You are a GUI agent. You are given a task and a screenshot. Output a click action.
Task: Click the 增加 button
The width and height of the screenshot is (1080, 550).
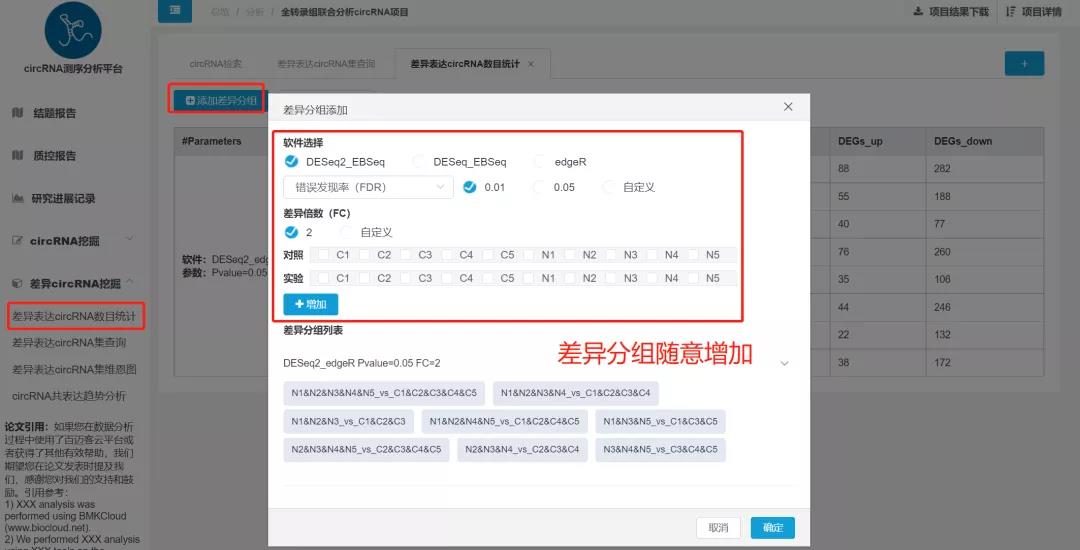point(311,303)
